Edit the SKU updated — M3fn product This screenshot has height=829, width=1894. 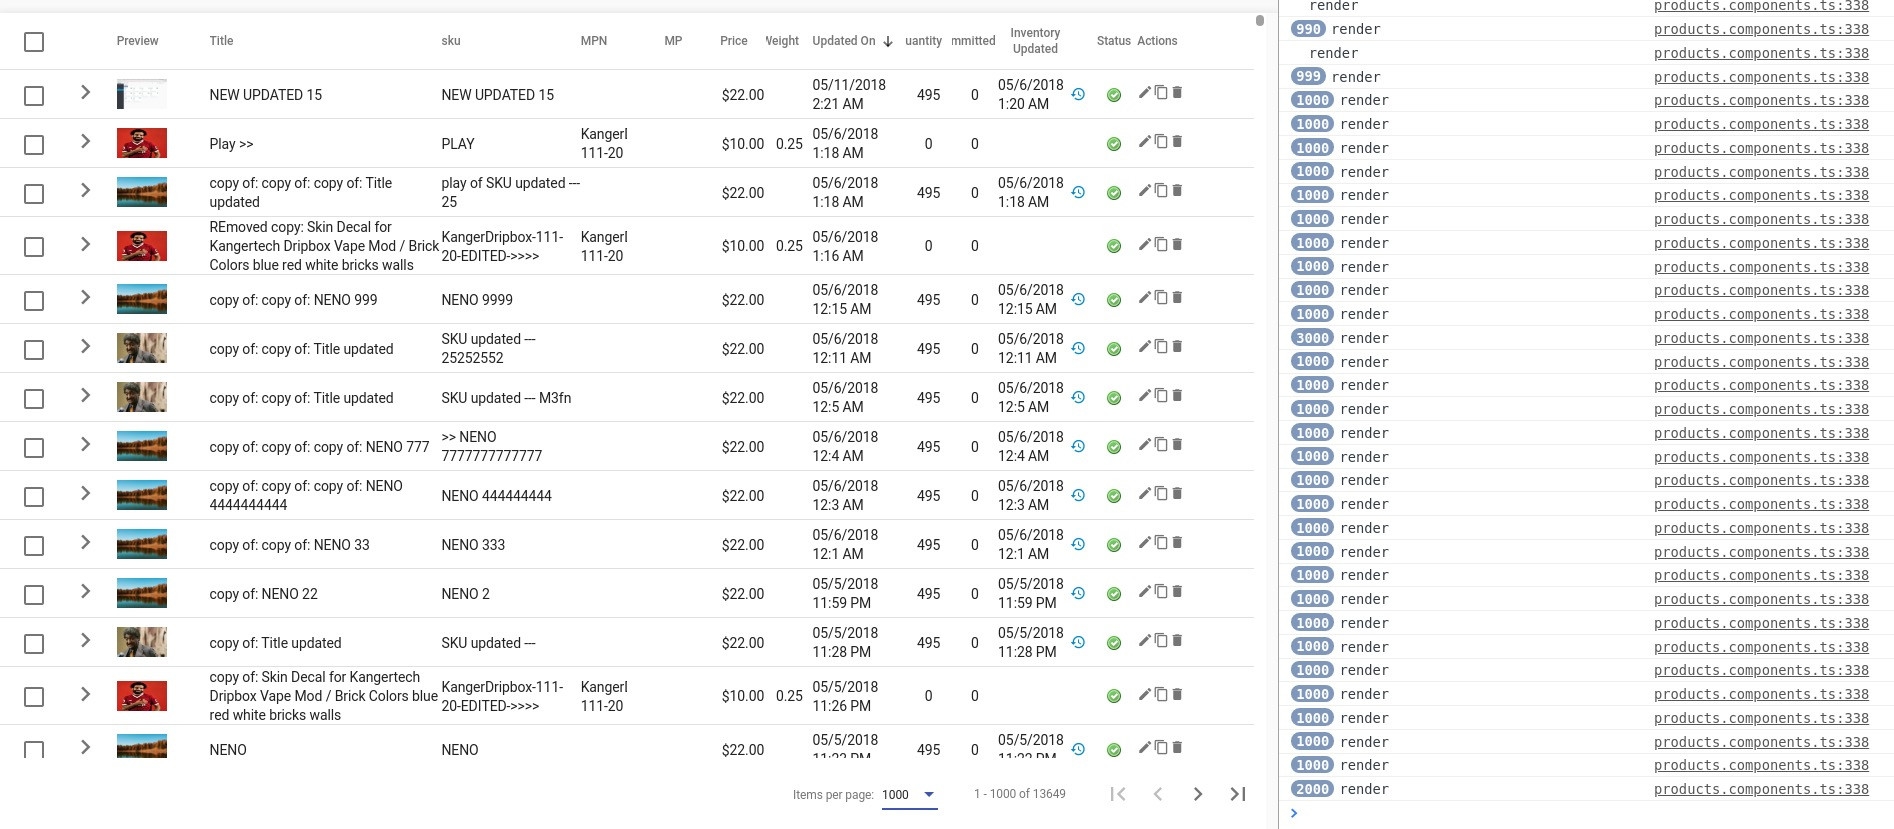click(1144, 395)
